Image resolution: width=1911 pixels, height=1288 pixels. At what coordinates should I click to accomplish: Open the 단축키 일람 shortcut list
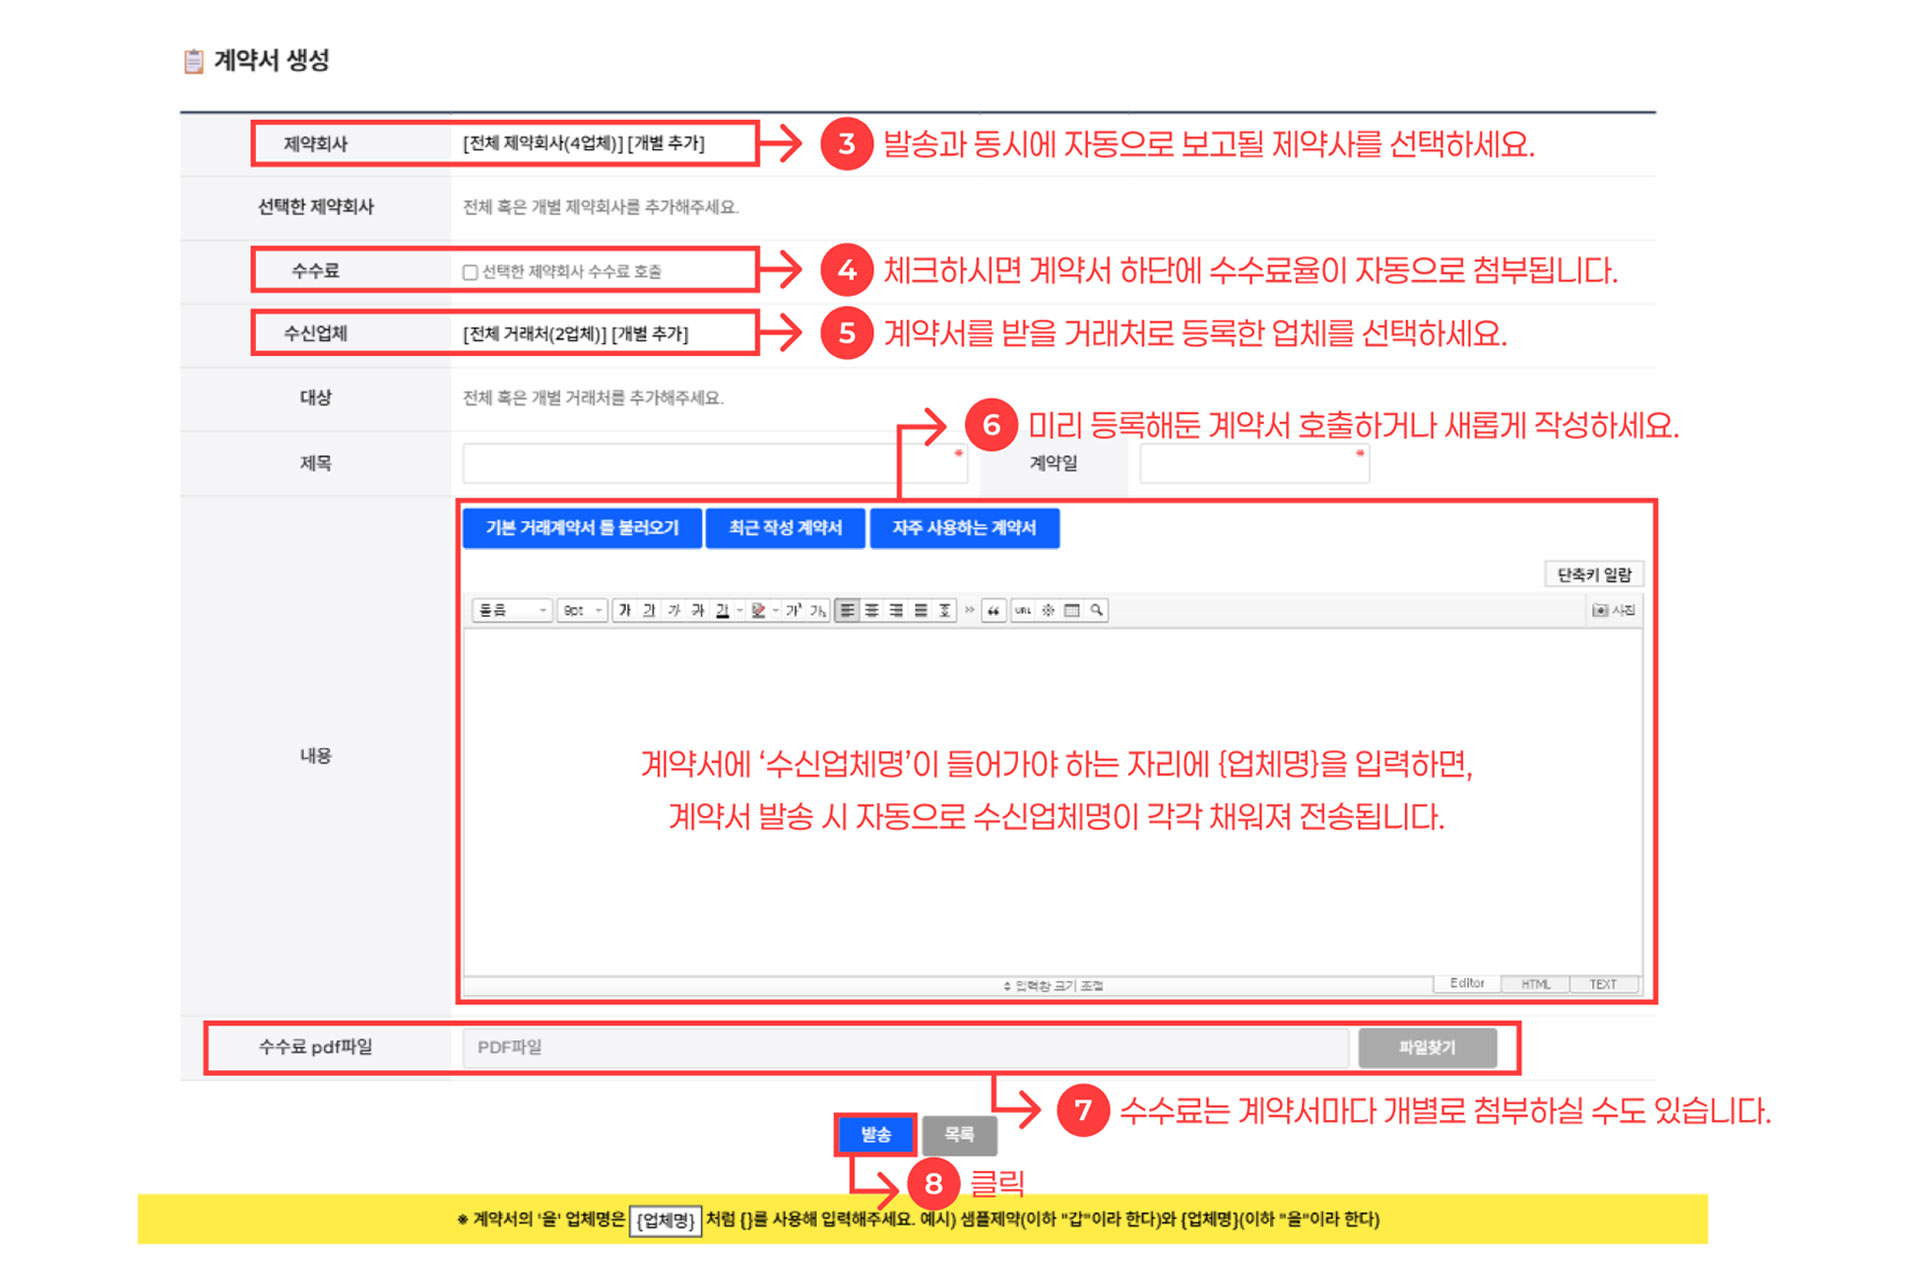[x=1594, y=575]
